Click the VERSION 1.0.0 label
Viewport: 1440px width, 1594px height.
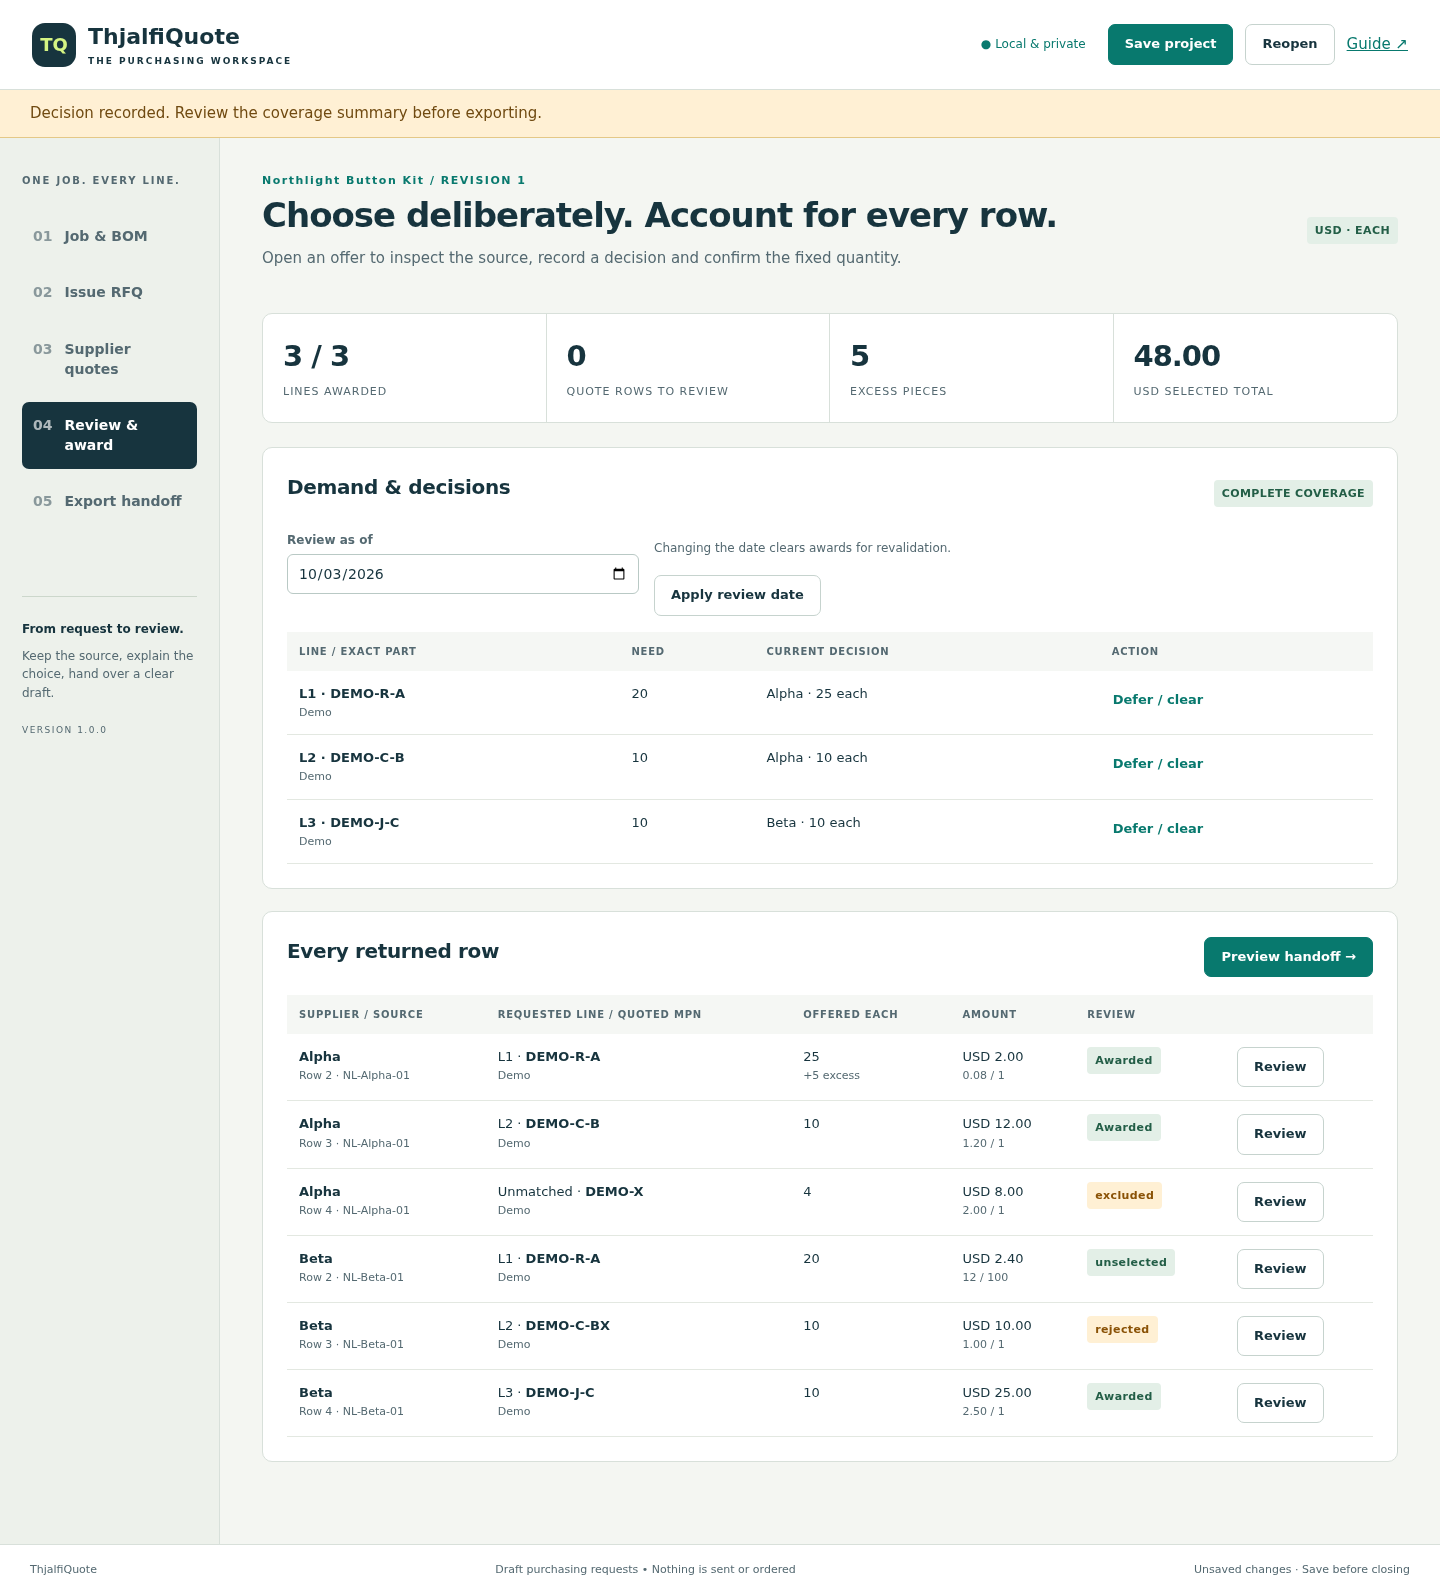64,730
